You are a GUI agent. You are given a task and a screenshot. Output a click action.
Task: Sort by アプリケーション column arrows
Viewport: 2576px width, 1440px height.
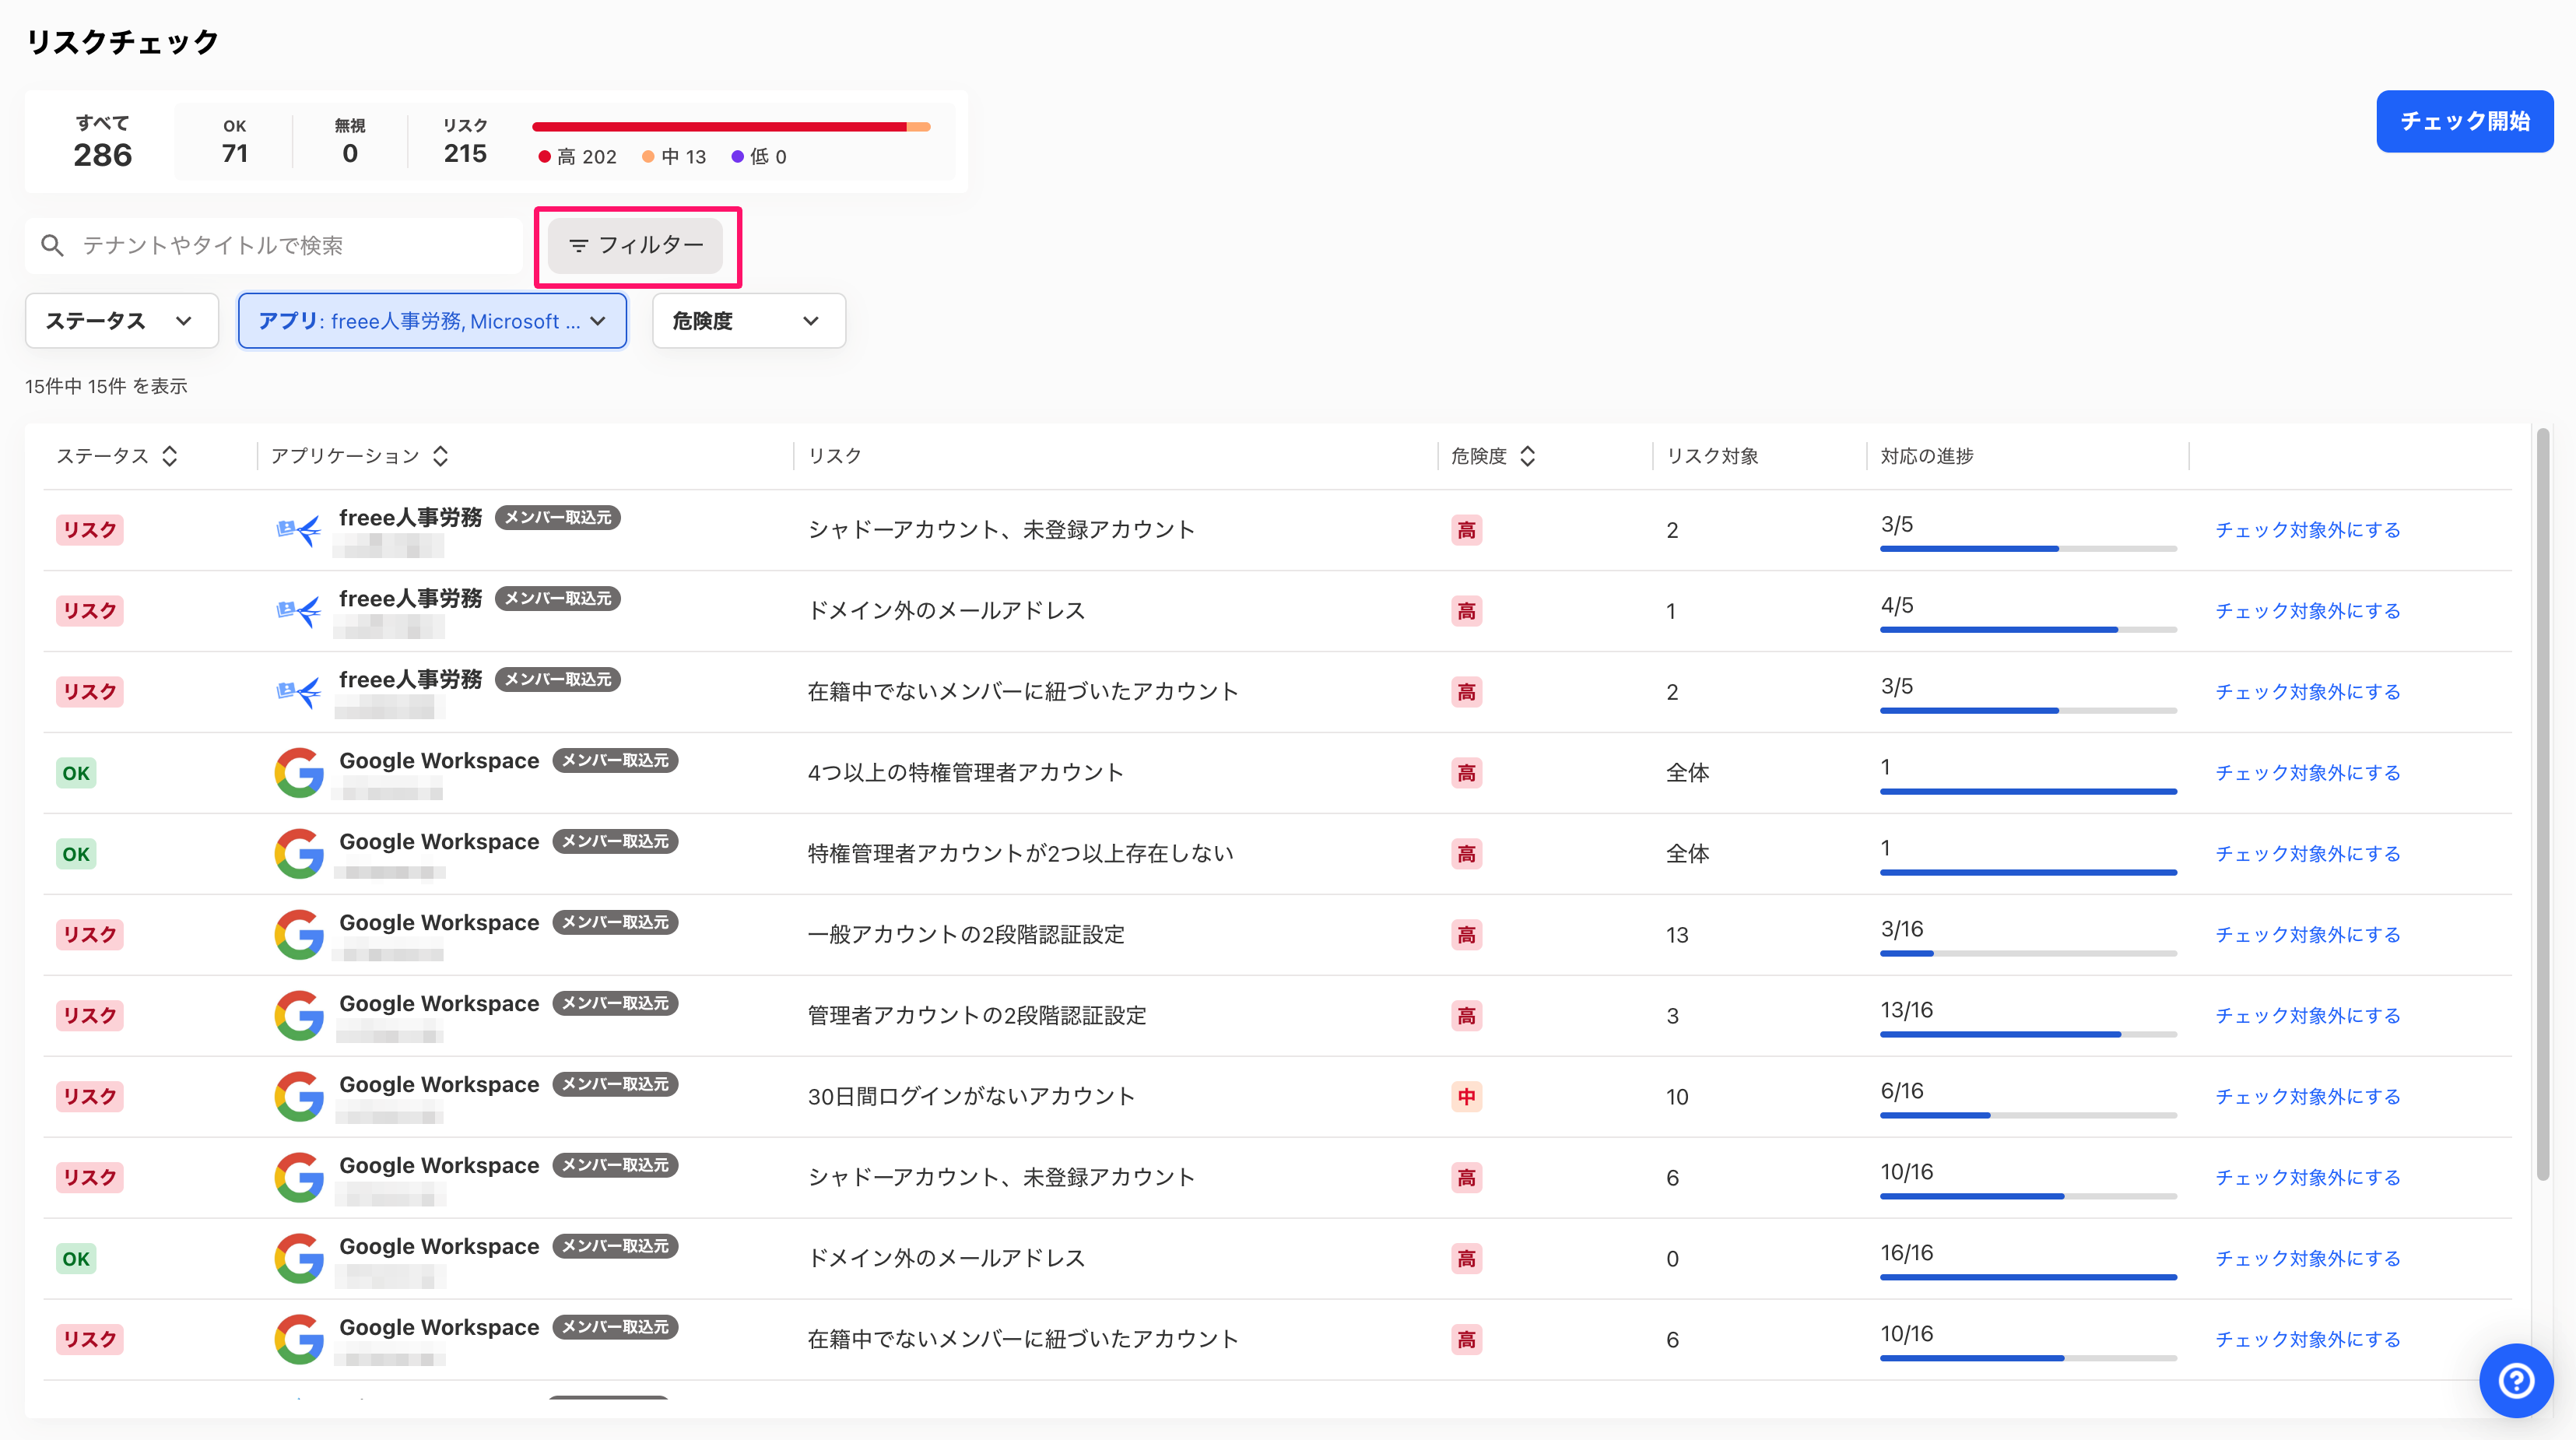441,456
